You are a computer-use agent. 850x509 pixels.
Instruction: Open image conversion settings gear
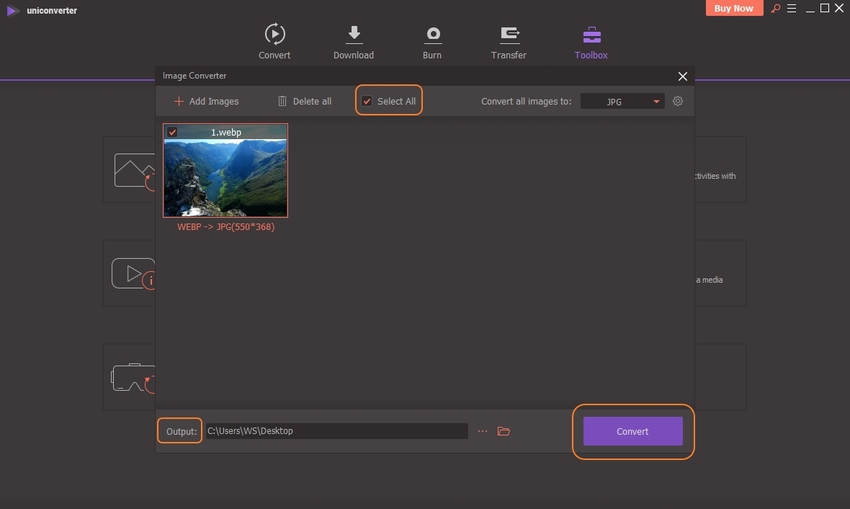678,101
